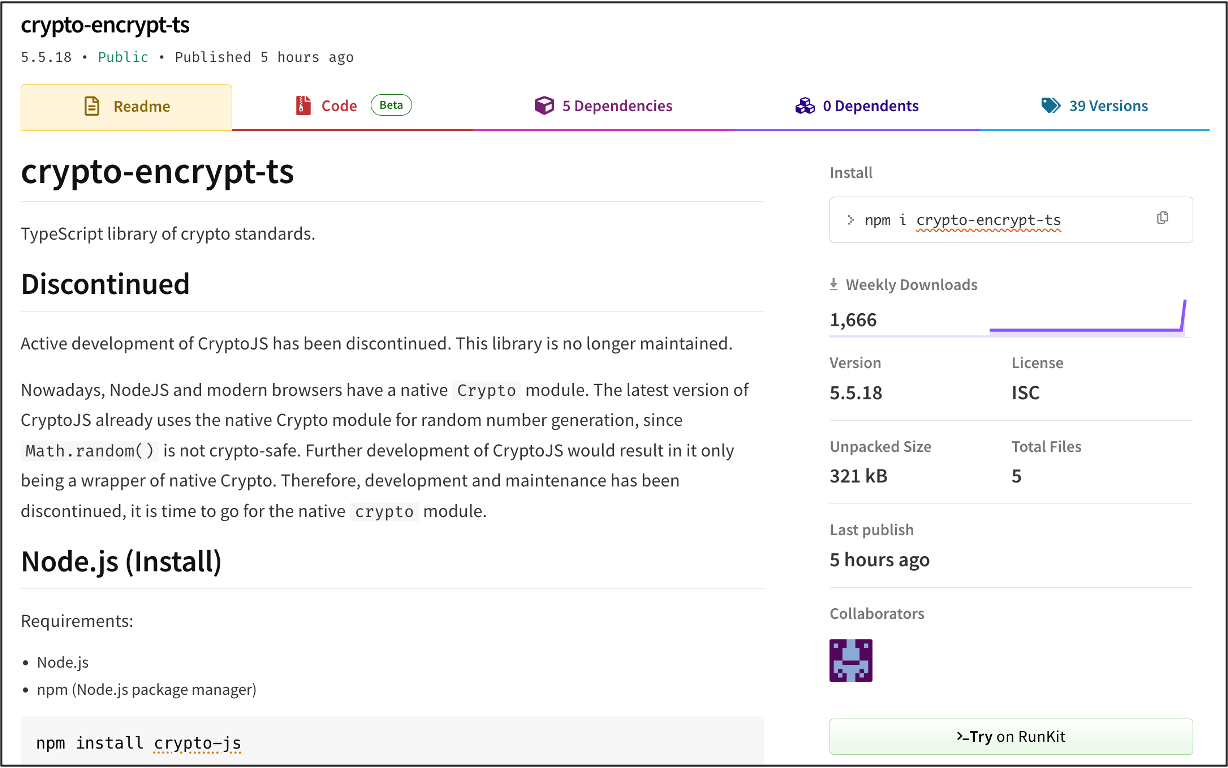Image resolution: width=1228 pixels, height=768 pixels.
Task: Click the Versions tags icon
Action: point(1051,106)
